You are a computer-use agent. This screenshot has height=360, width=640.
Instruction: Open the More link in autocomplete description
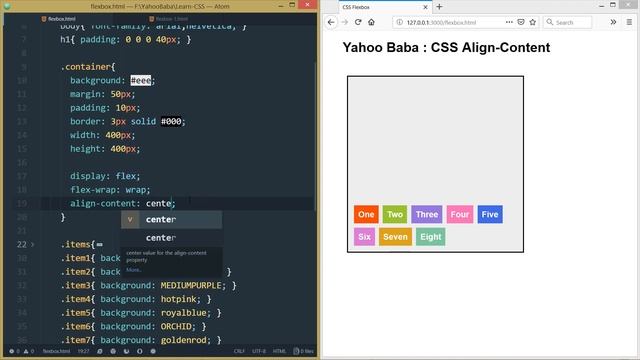tap(133, 270)
